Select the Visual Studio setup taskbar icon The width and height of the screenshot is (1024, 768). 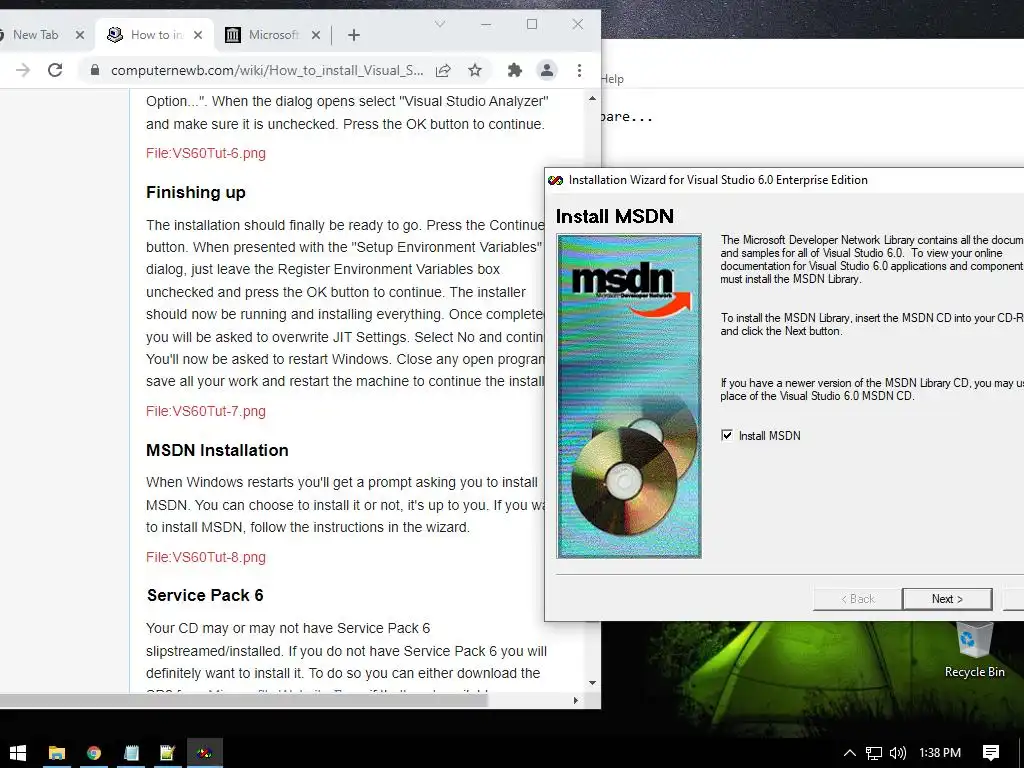click(205, 753)
